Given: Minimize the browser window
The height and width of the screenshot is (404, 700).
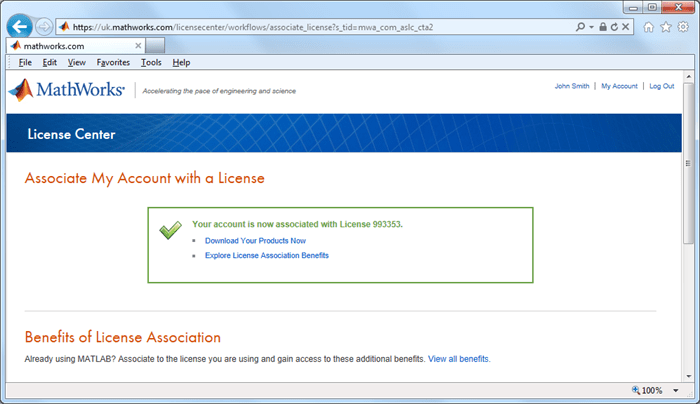Looking at the screenshot, I should click(x=633, y=7).
